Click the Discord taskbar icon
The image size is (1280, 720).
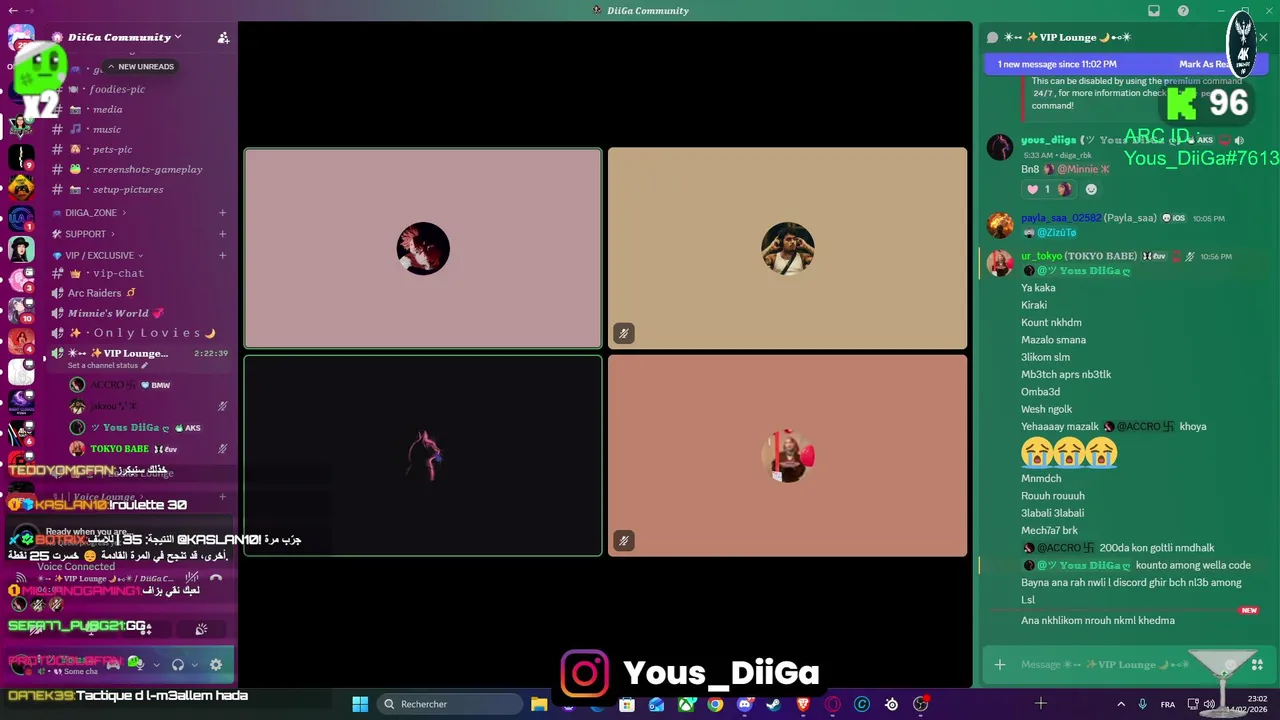coord(744,704)
